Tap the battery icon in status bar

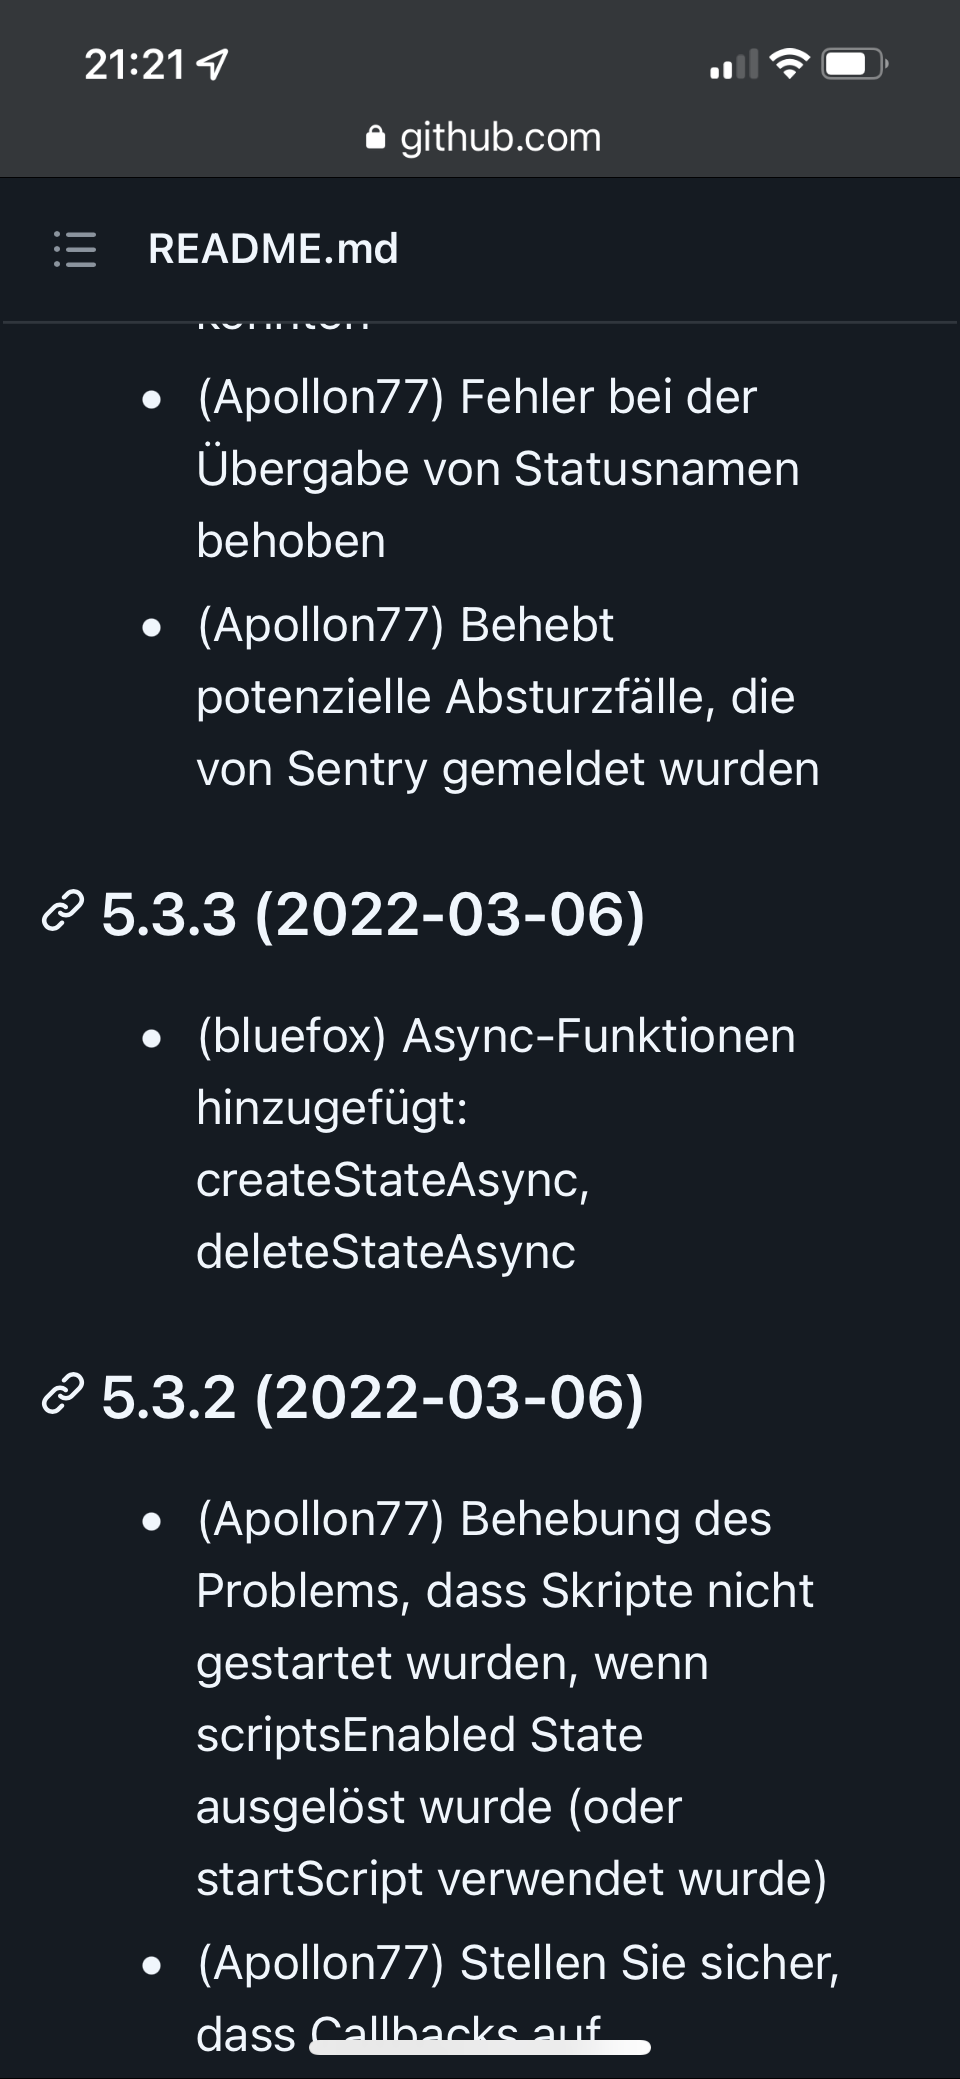tap(853, 65)
